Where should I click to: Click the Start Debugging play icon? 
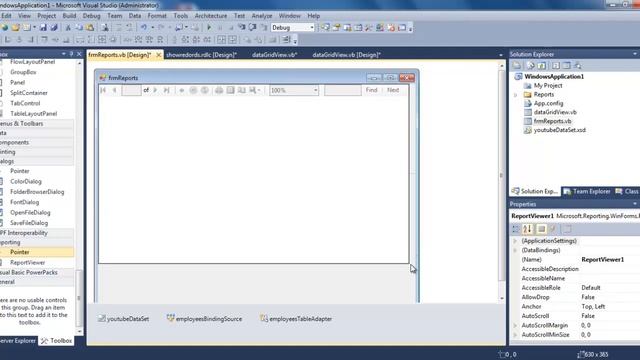tap(209, 27)
